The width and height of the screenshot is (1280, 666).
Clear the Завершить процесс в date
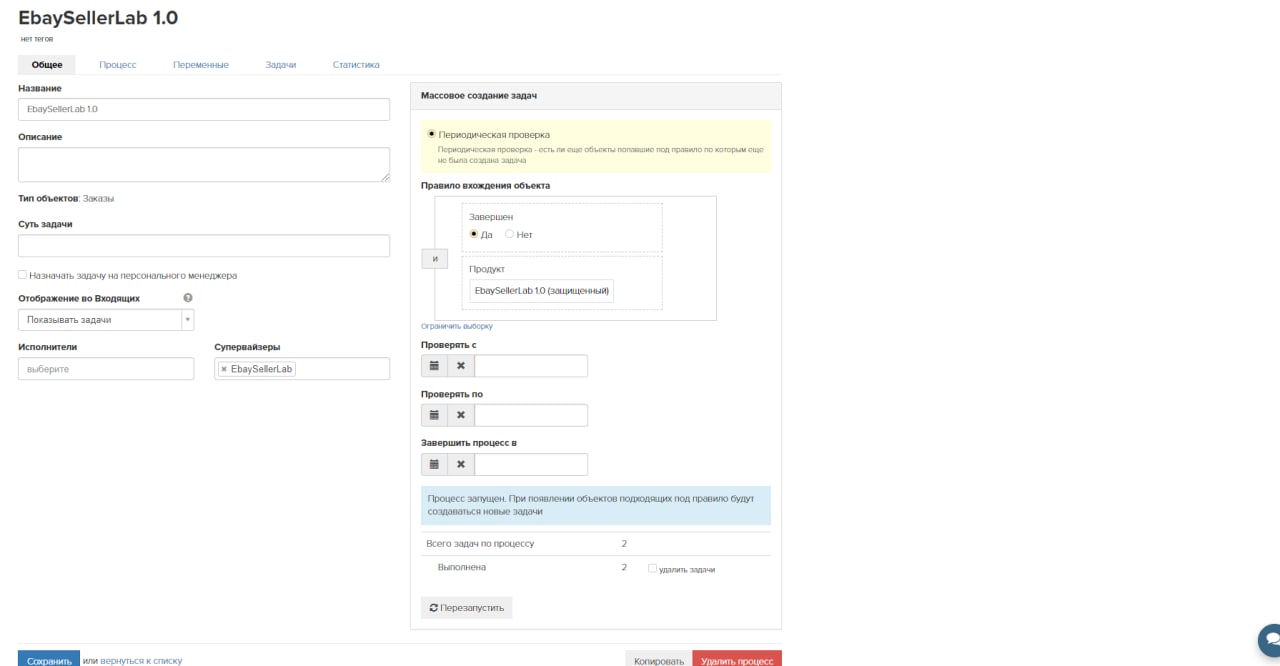click(461, 464)
